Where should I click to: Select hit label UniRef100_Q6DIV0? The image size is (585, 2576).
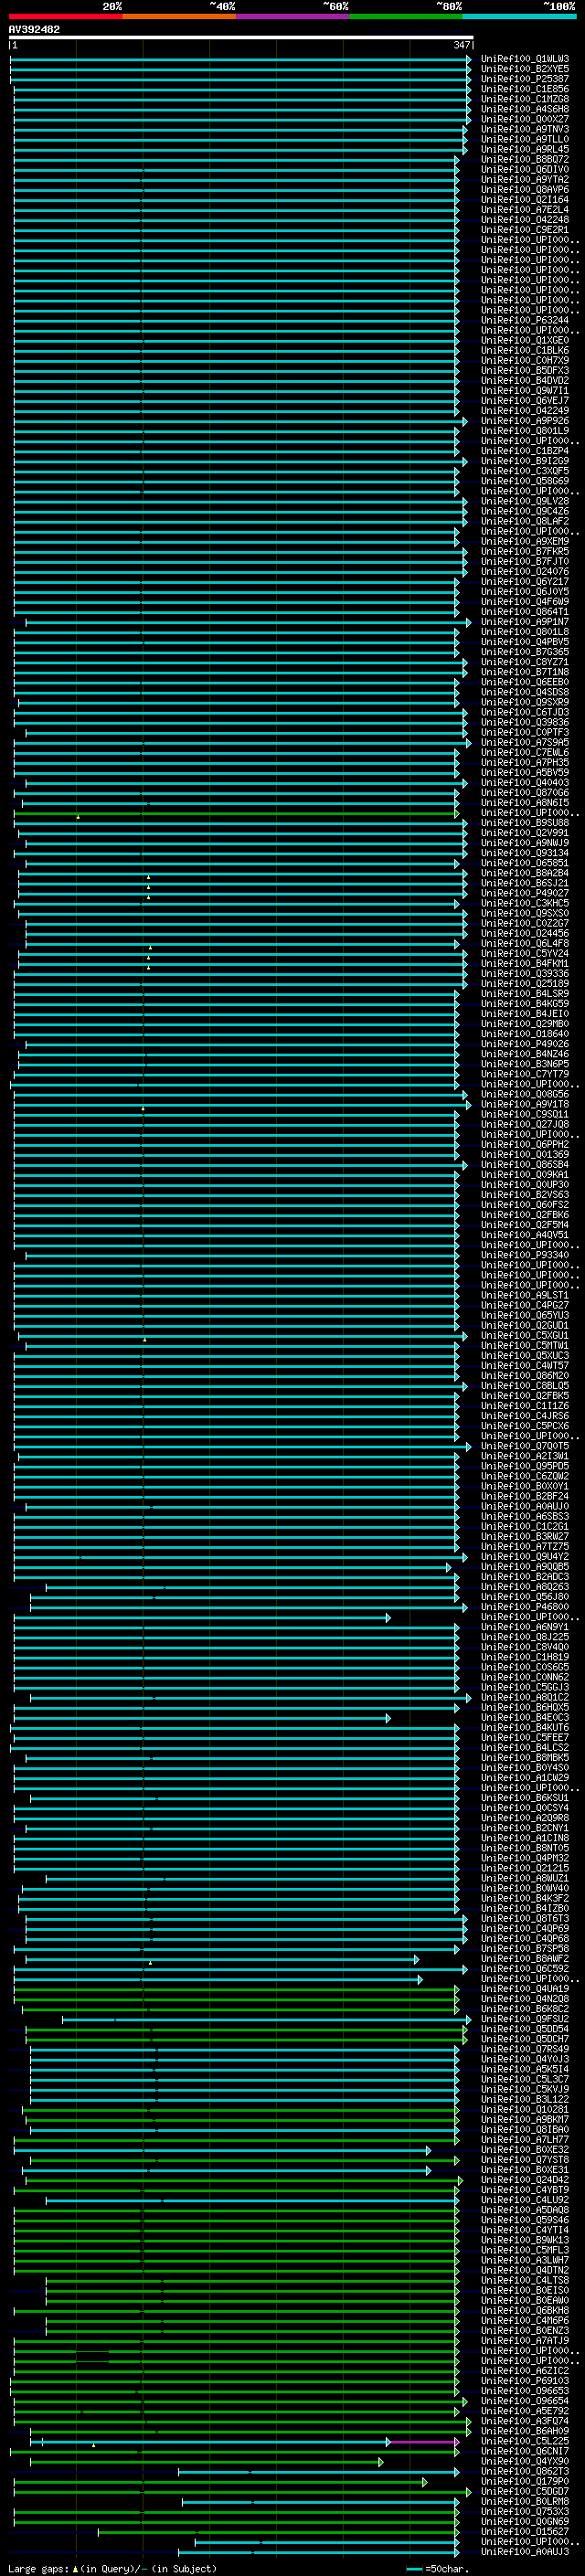click(525, 169)
